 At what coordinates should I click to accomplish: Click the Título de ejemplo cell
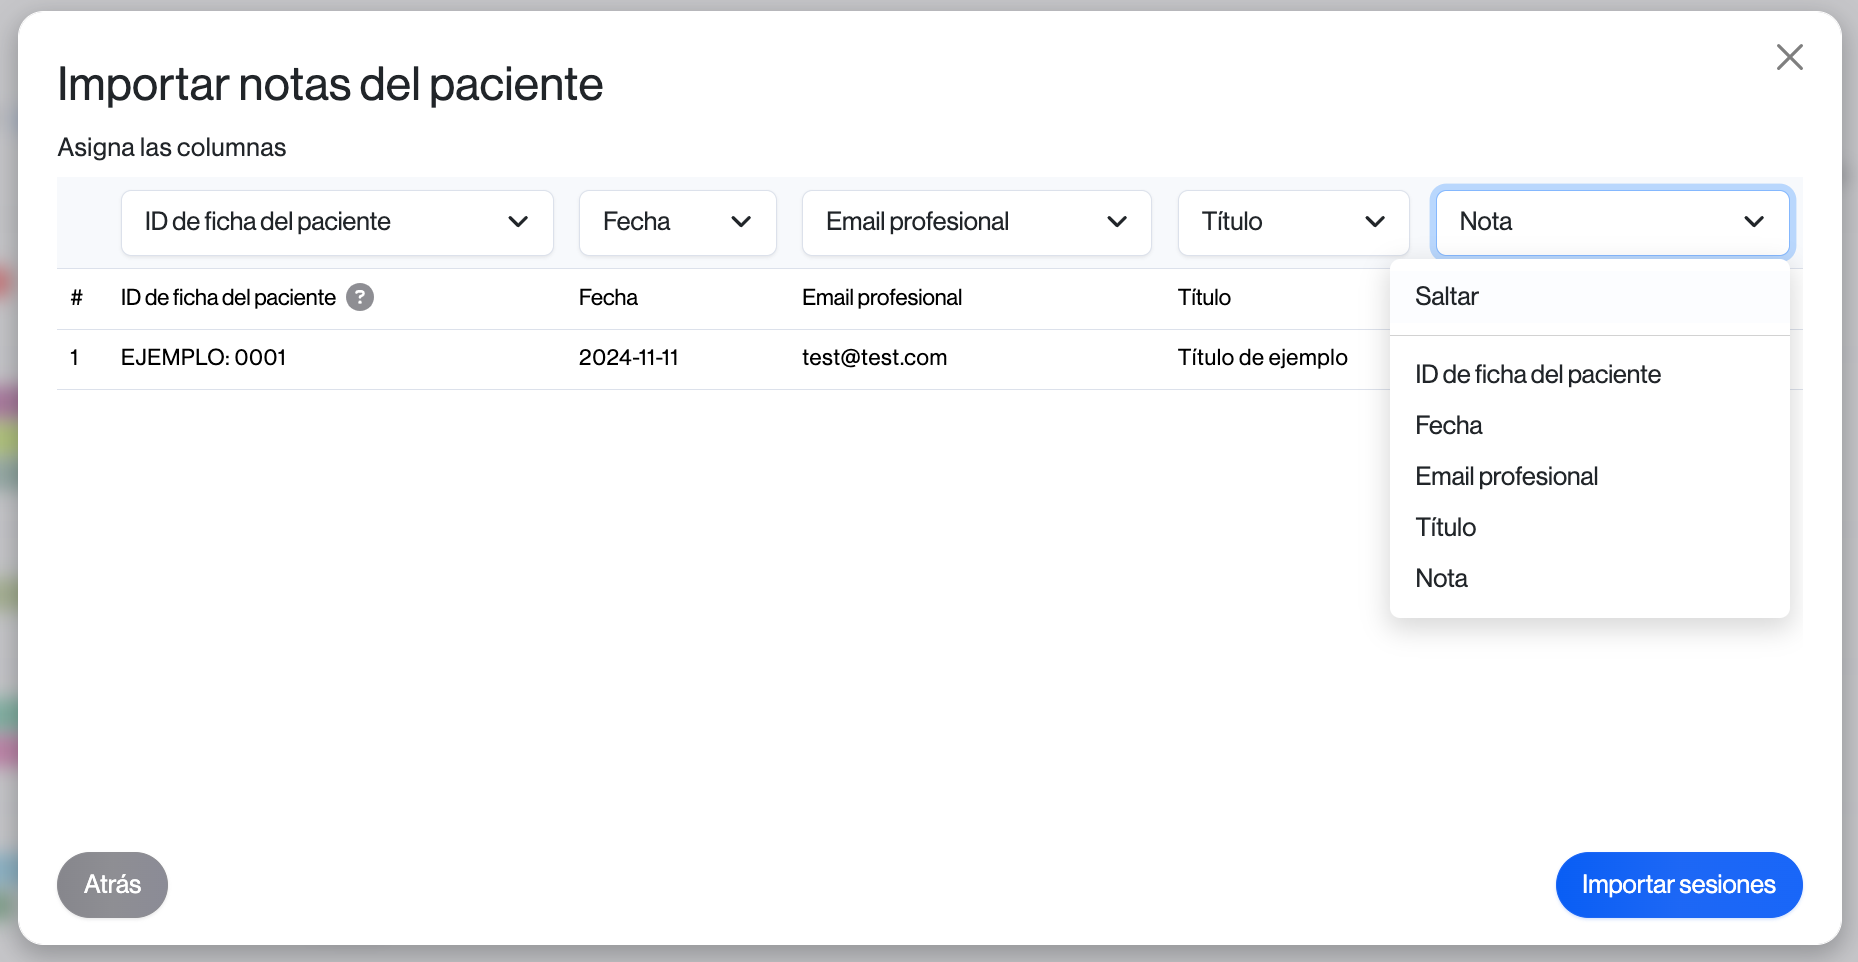point(1262,358)
